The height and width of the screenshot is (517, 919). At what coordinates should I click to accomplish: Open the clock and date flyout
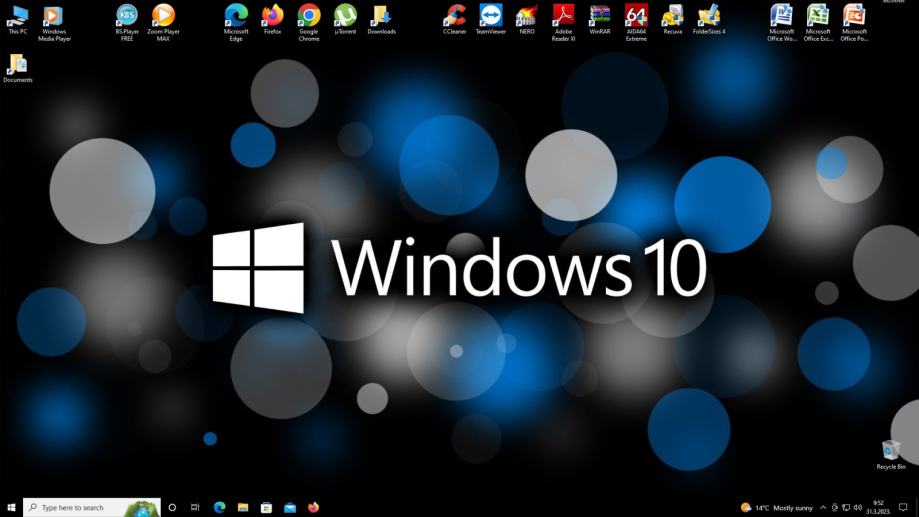click(x=878, y=508)
